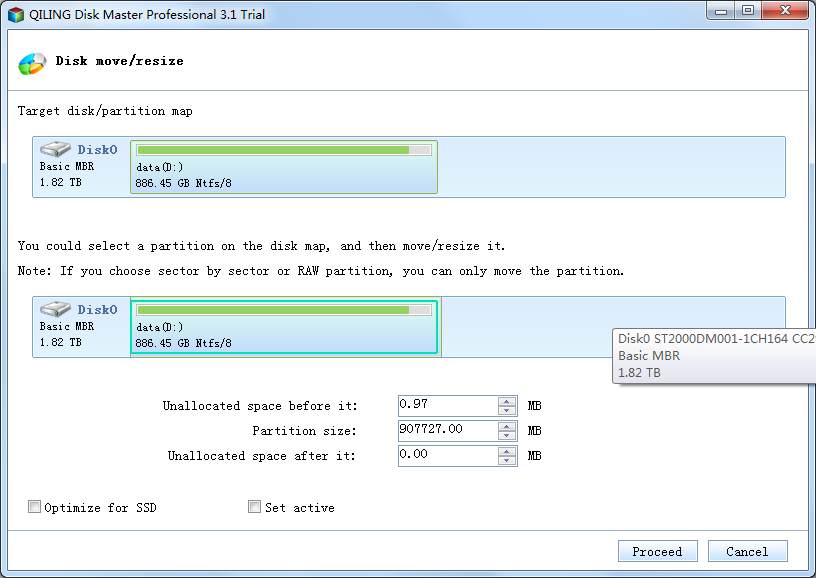The width and height of the screenshot is (816, 578).
Task: Click the Cancel button
Action: (x=747, y=551)
